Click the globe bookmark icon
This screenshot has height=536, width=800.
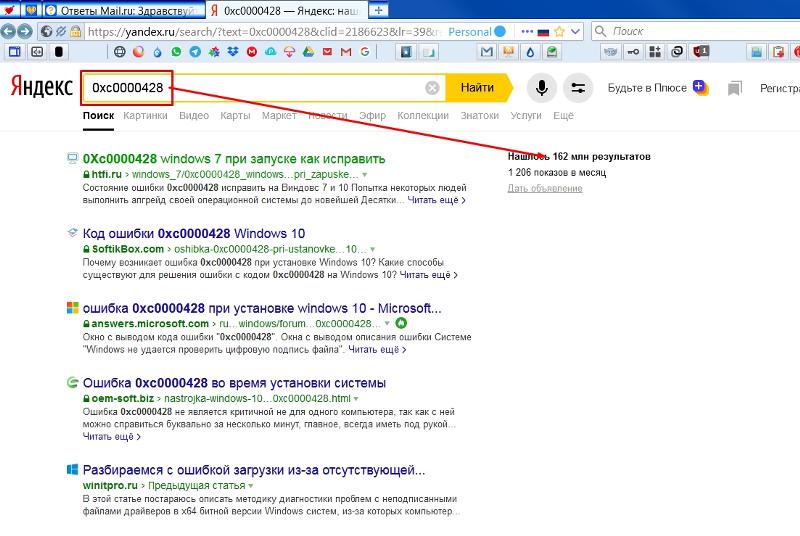click(119, 52)
